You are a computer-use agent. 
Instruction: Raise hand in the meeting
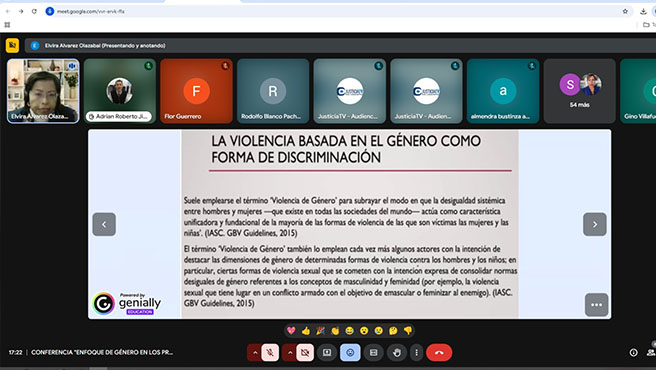click(x=397, y=353)
